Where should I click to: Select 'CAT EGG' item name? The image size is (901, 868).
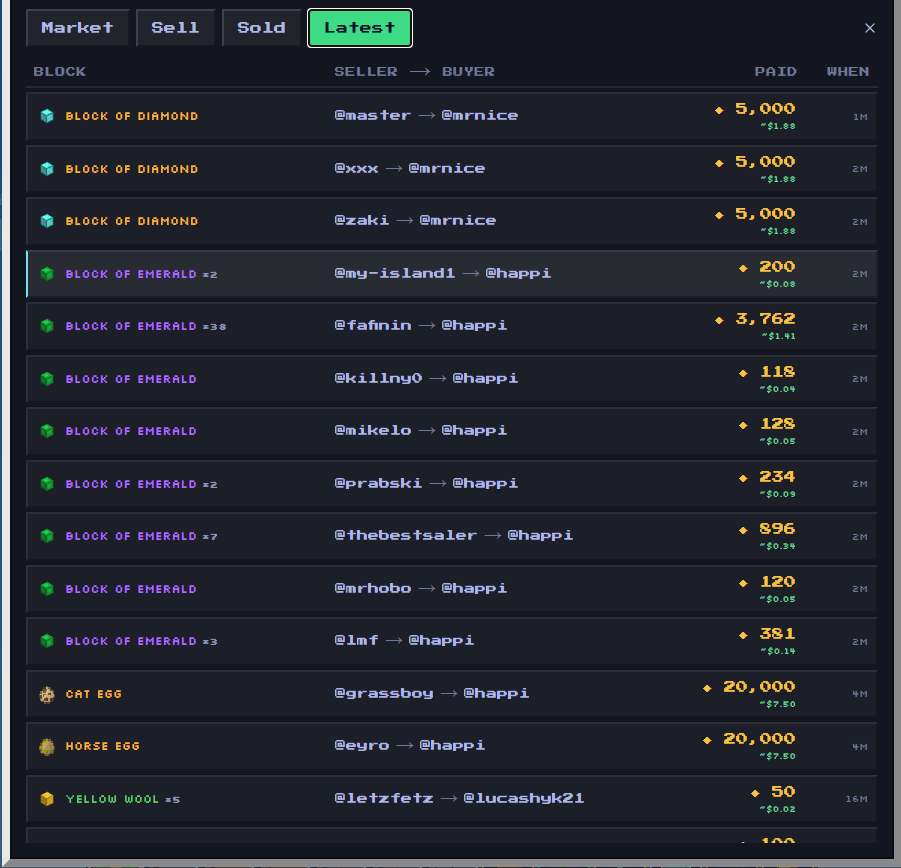[94, 694]
